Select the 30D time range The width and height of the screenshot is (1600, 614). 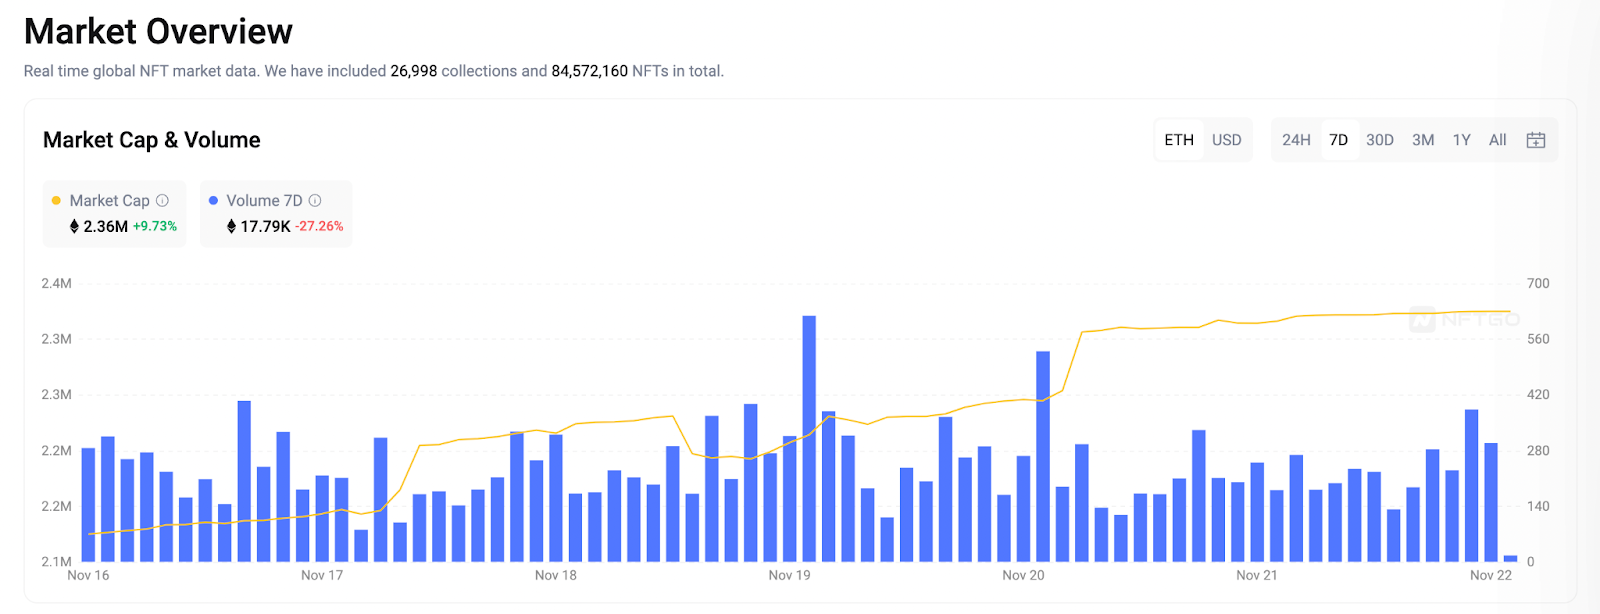(1380, 140)
